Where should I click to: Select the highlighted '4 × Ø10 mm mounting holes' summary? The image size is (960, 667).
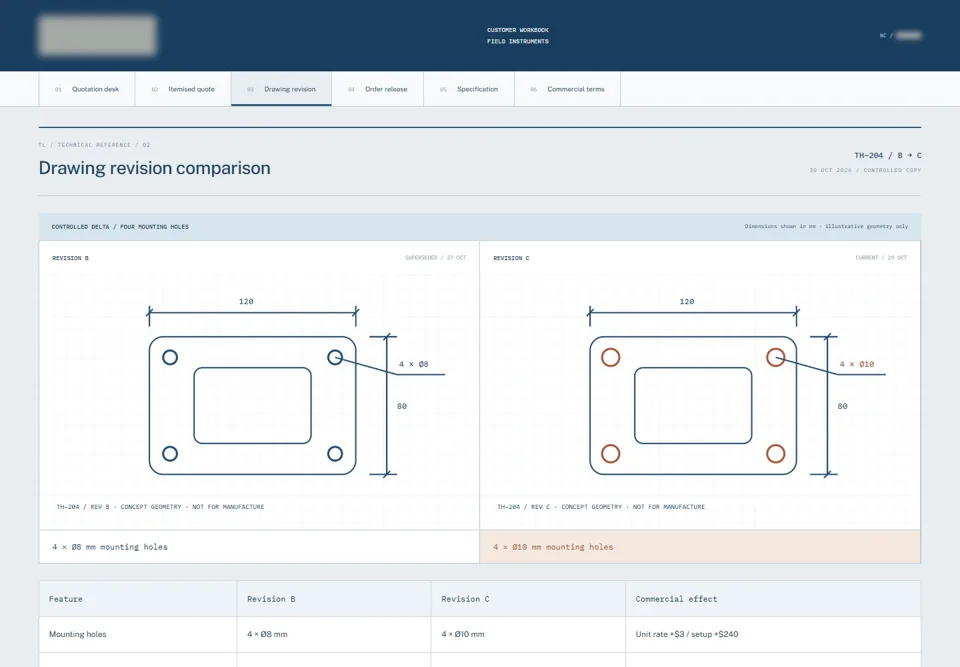(553, 547)
